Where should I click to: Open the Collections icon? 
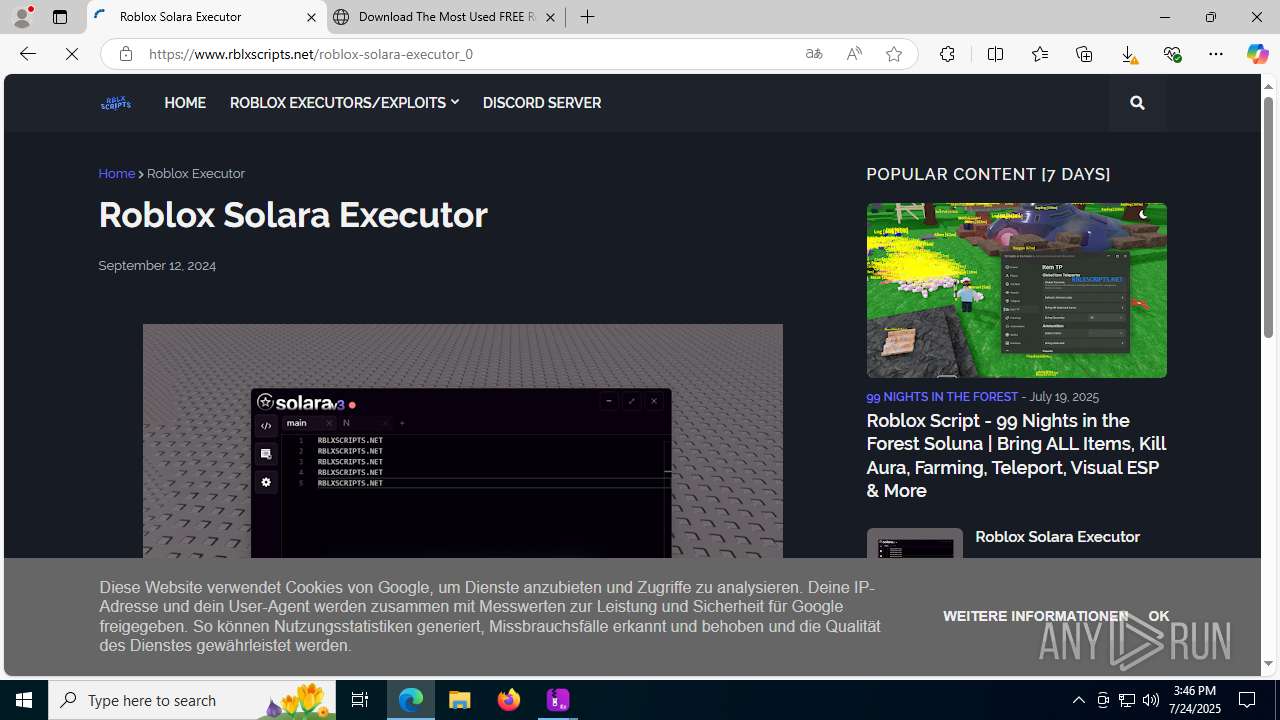(x=1084, y=54)
